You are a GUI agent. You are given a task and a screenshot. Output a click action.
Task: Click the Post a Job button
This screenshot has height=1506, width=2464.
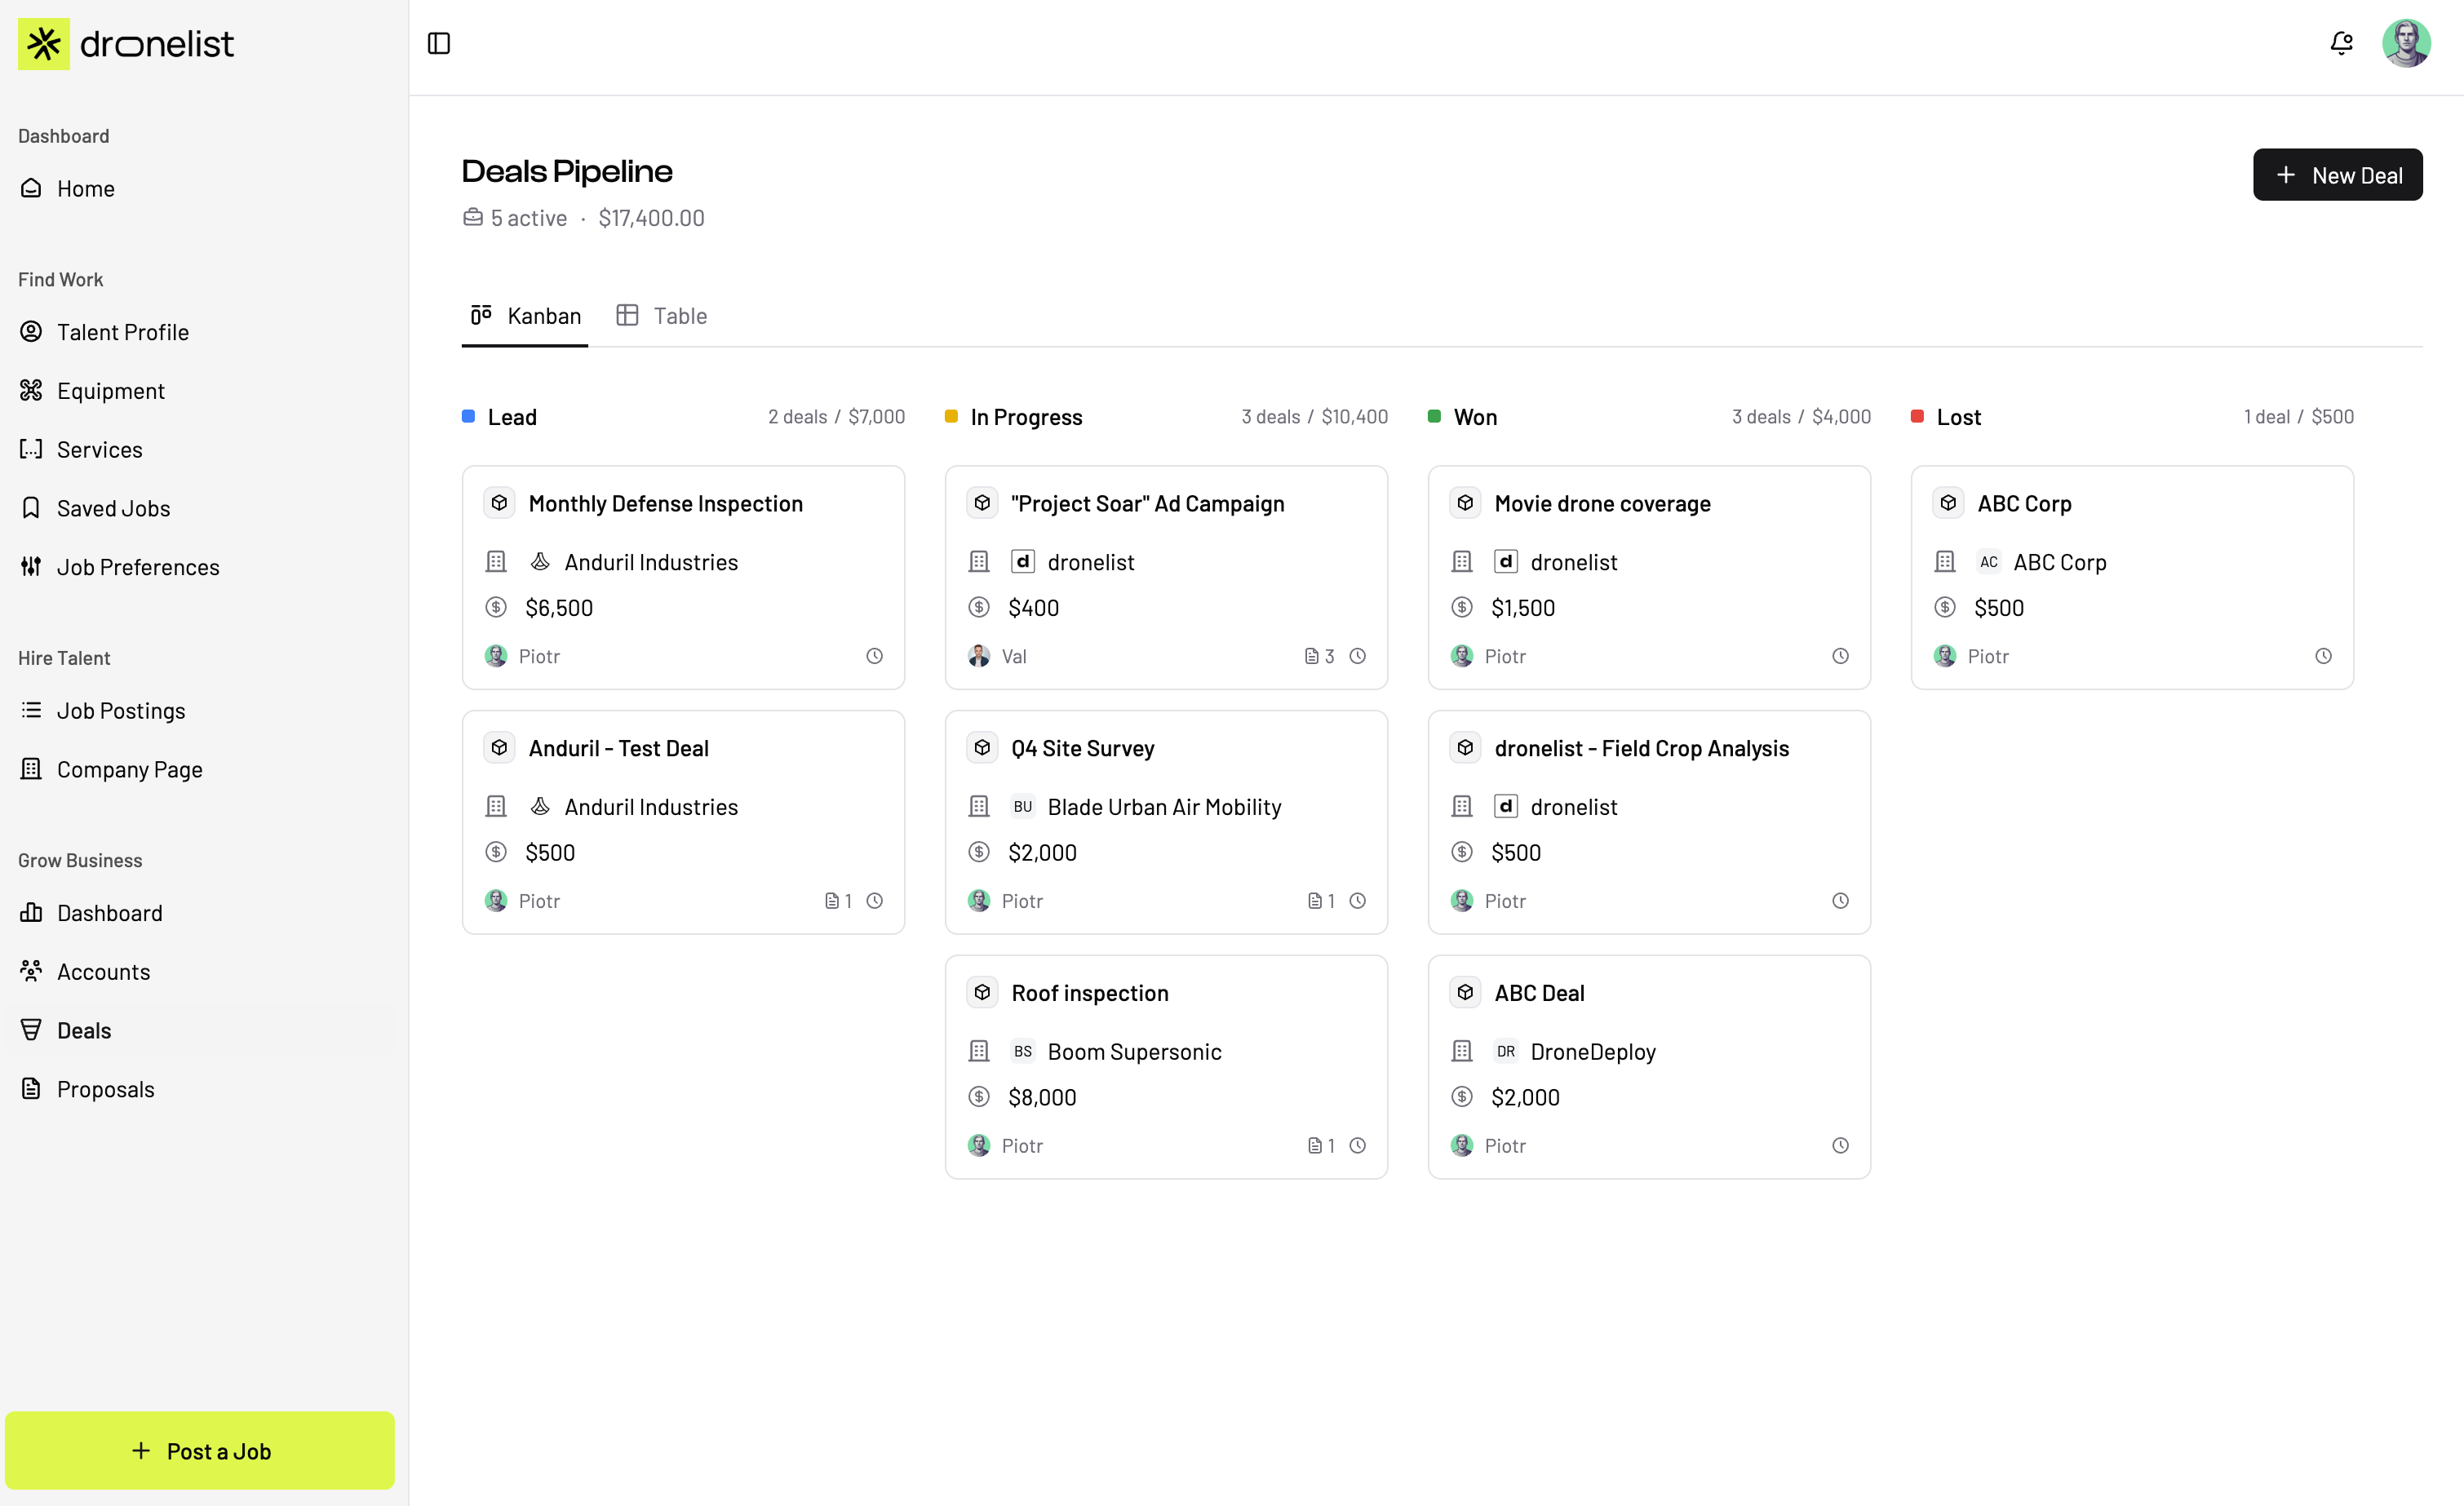point(200,1450)
